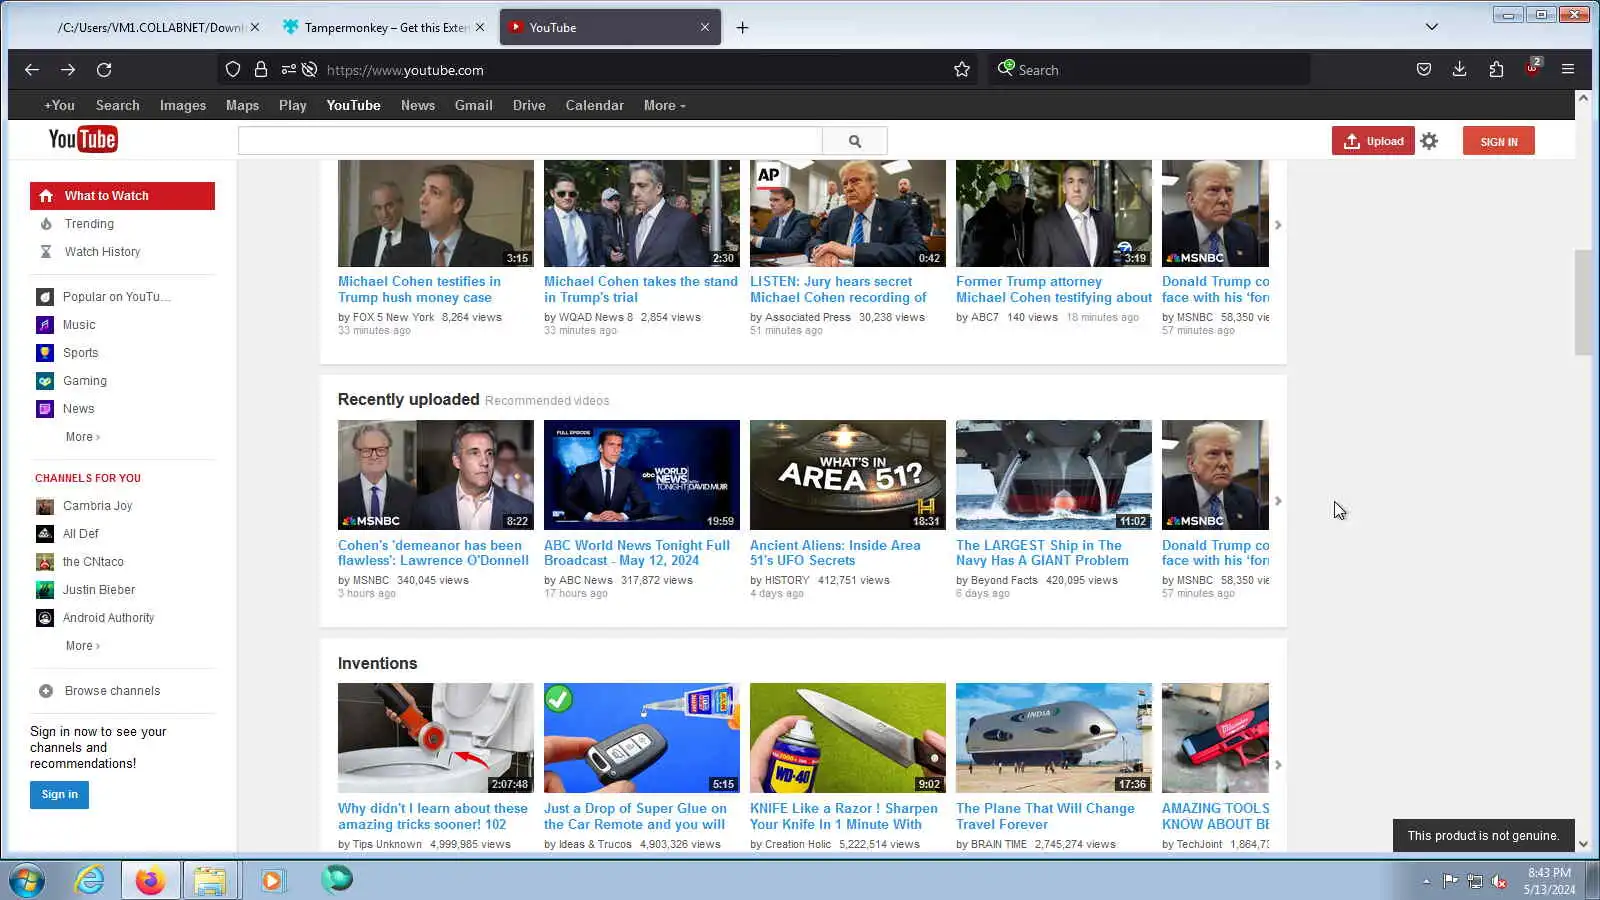Image resolution: width=1600 pixels, height=900 pixels.
Task: Click the browser address bar URL
Action: tap(405, 70)
